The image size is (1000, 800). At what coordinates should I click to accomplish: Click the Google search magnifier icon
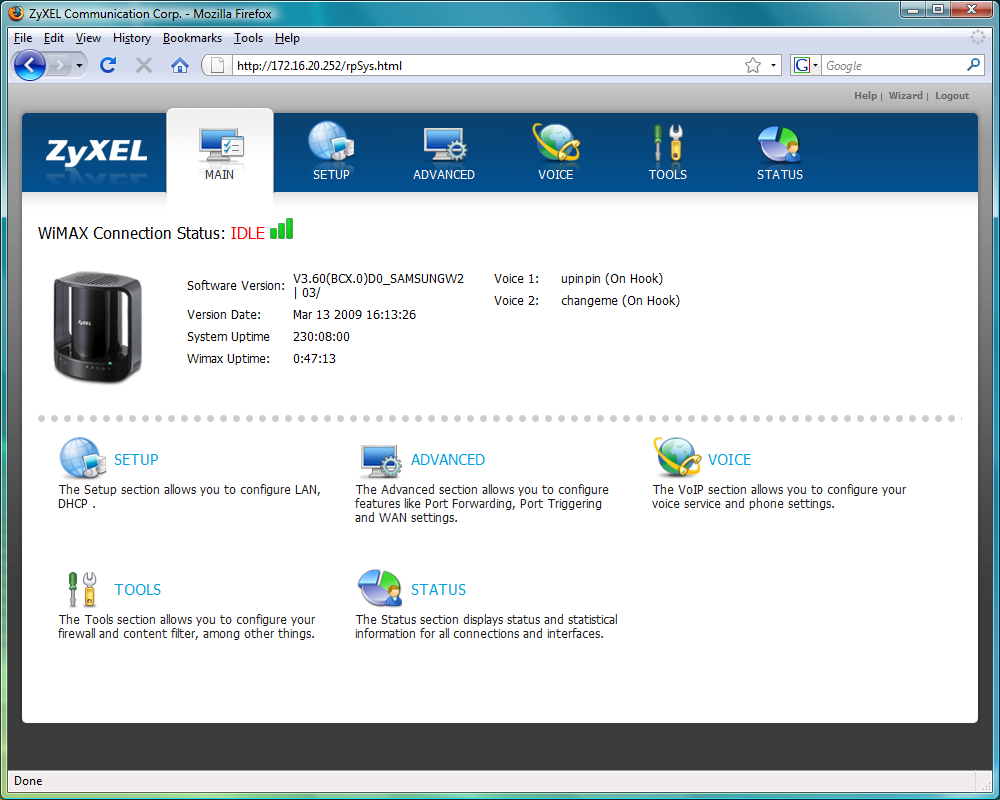pyautogui.click(x=973, y=64)
